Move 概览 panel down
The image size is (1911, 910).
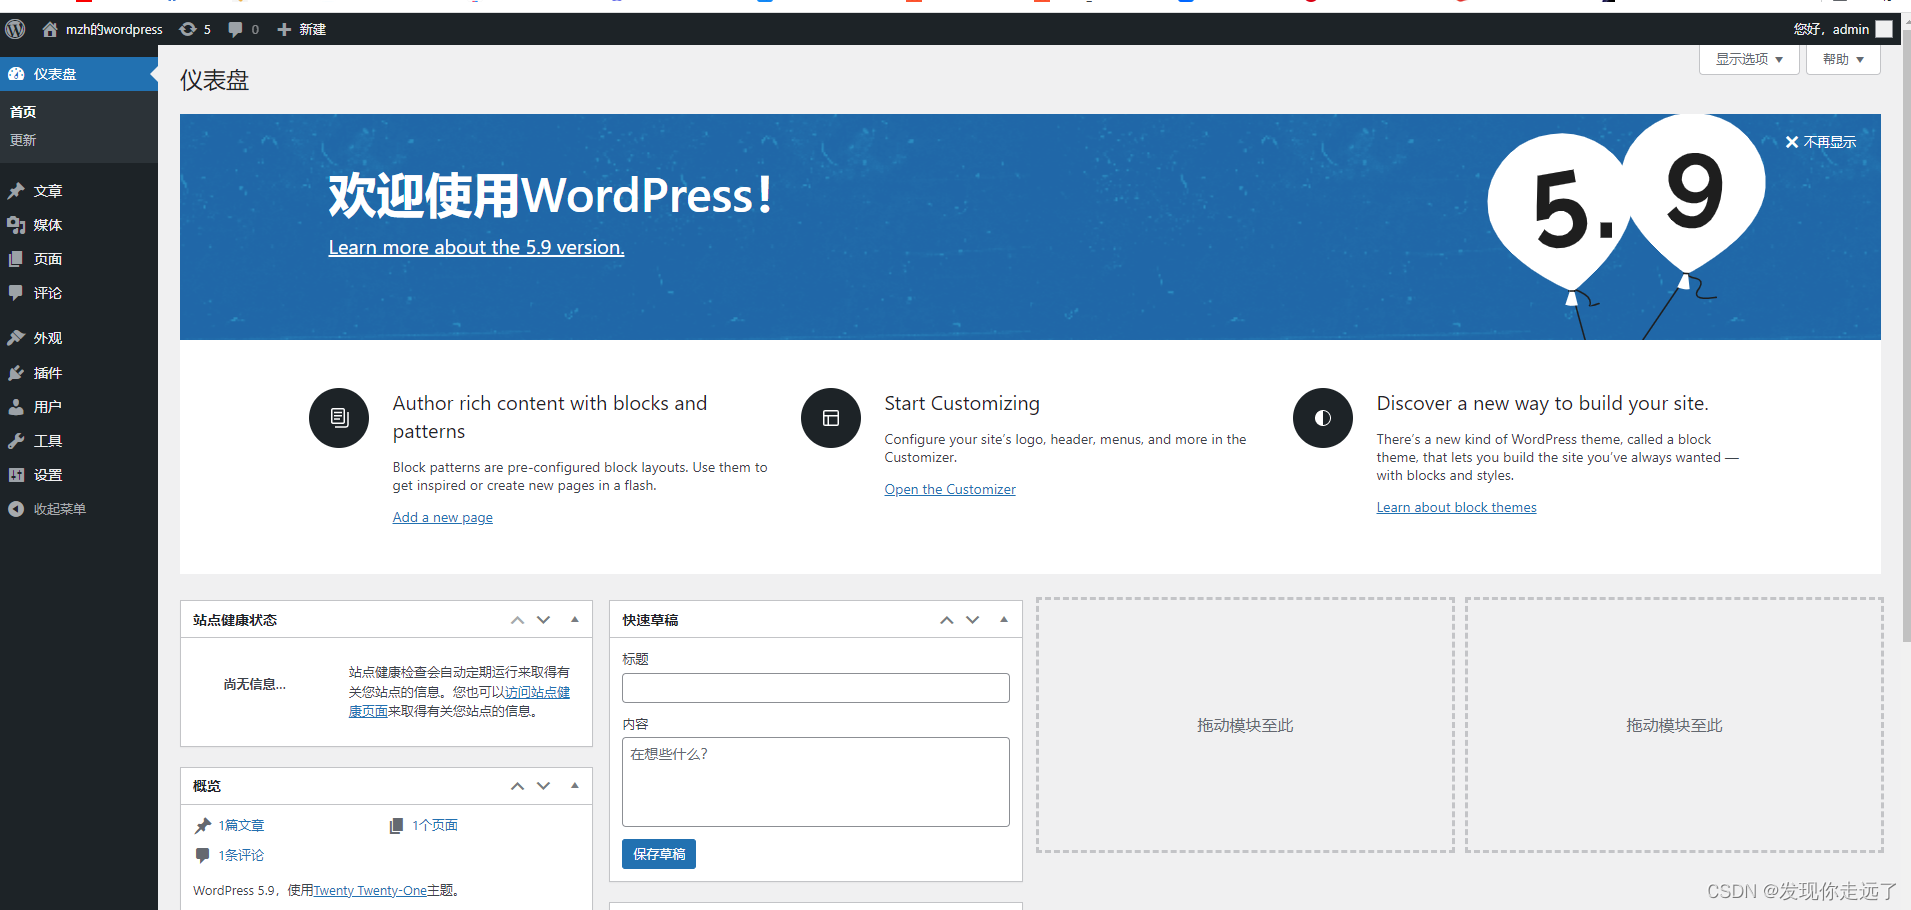pos(544,786)
